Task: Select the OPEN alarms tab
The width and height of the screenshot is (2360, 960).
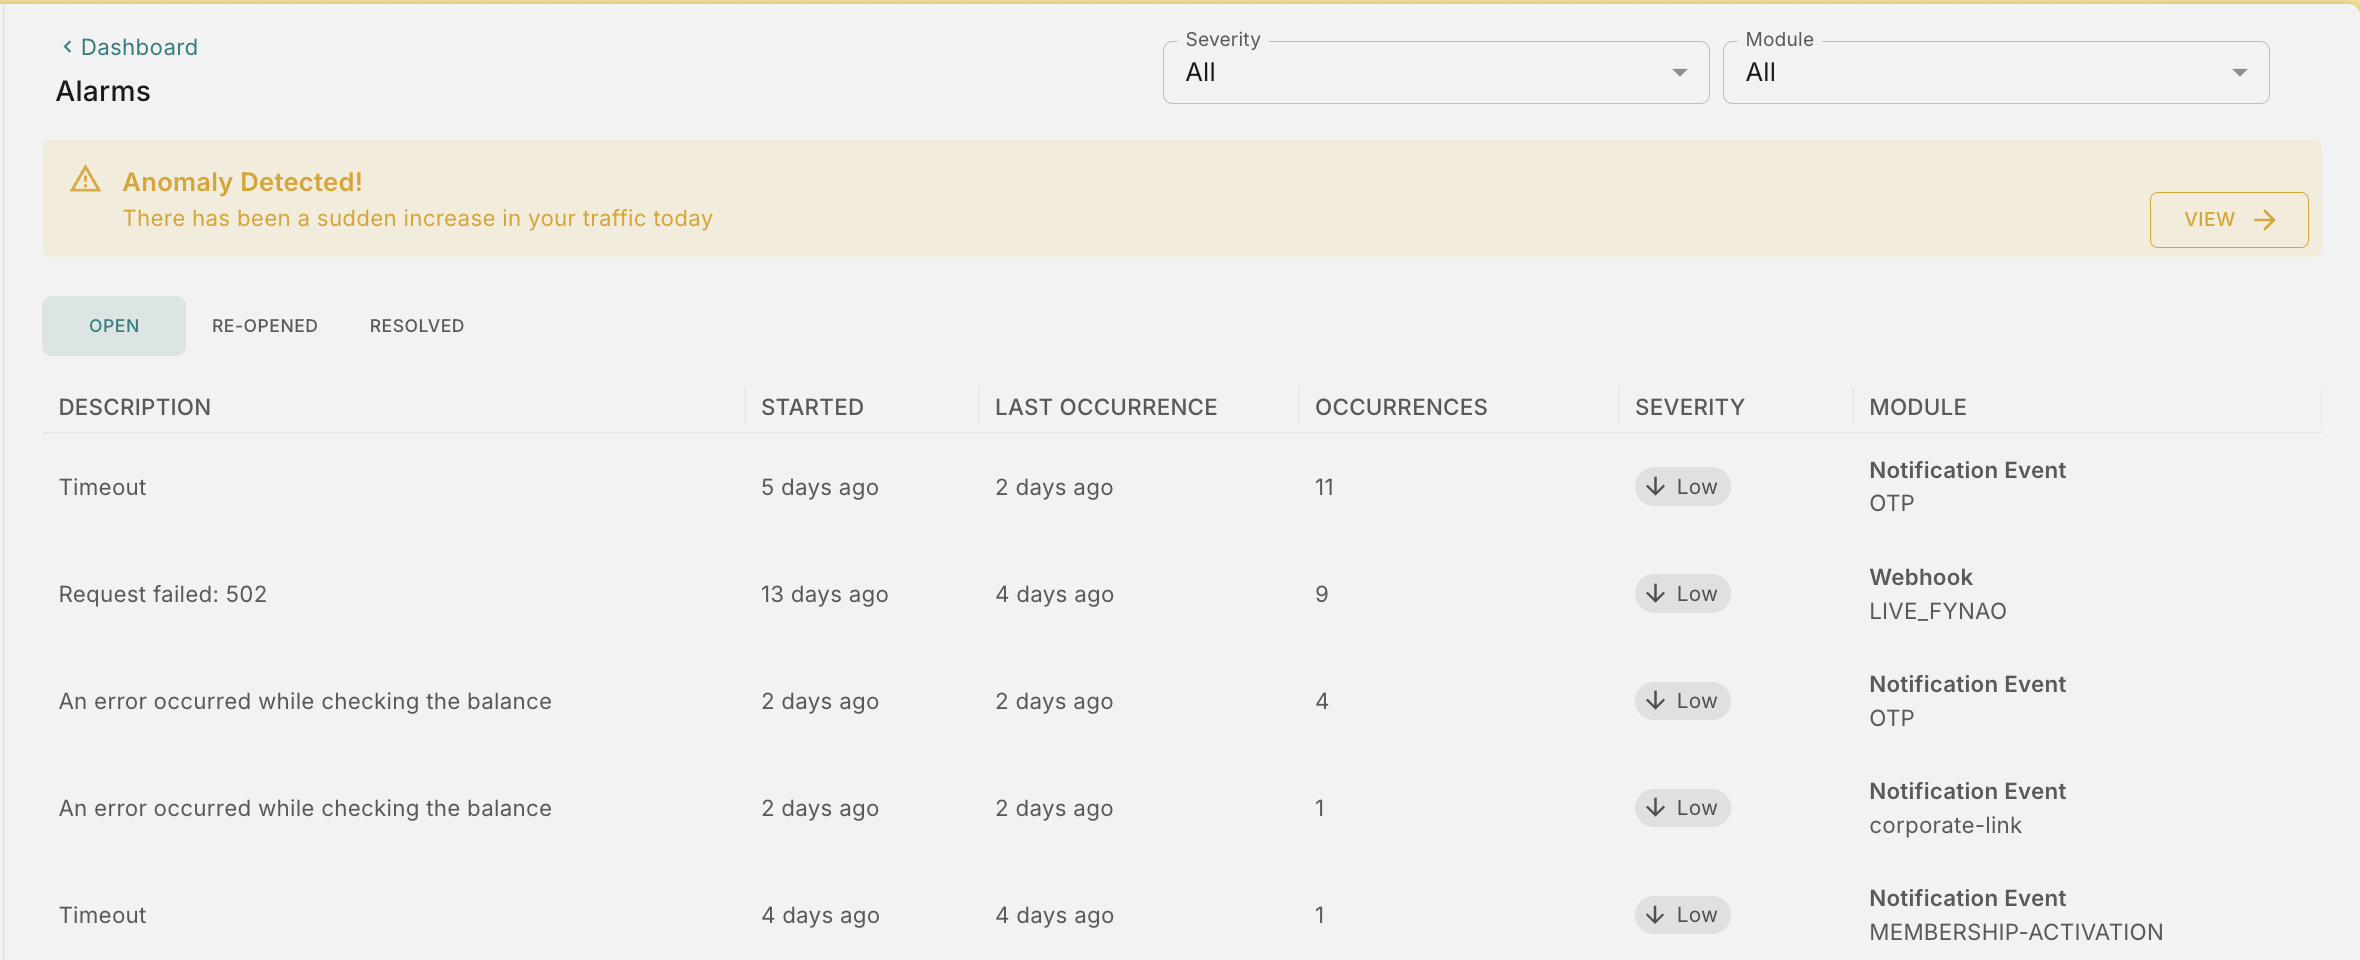Action: (x=114, y=326)
